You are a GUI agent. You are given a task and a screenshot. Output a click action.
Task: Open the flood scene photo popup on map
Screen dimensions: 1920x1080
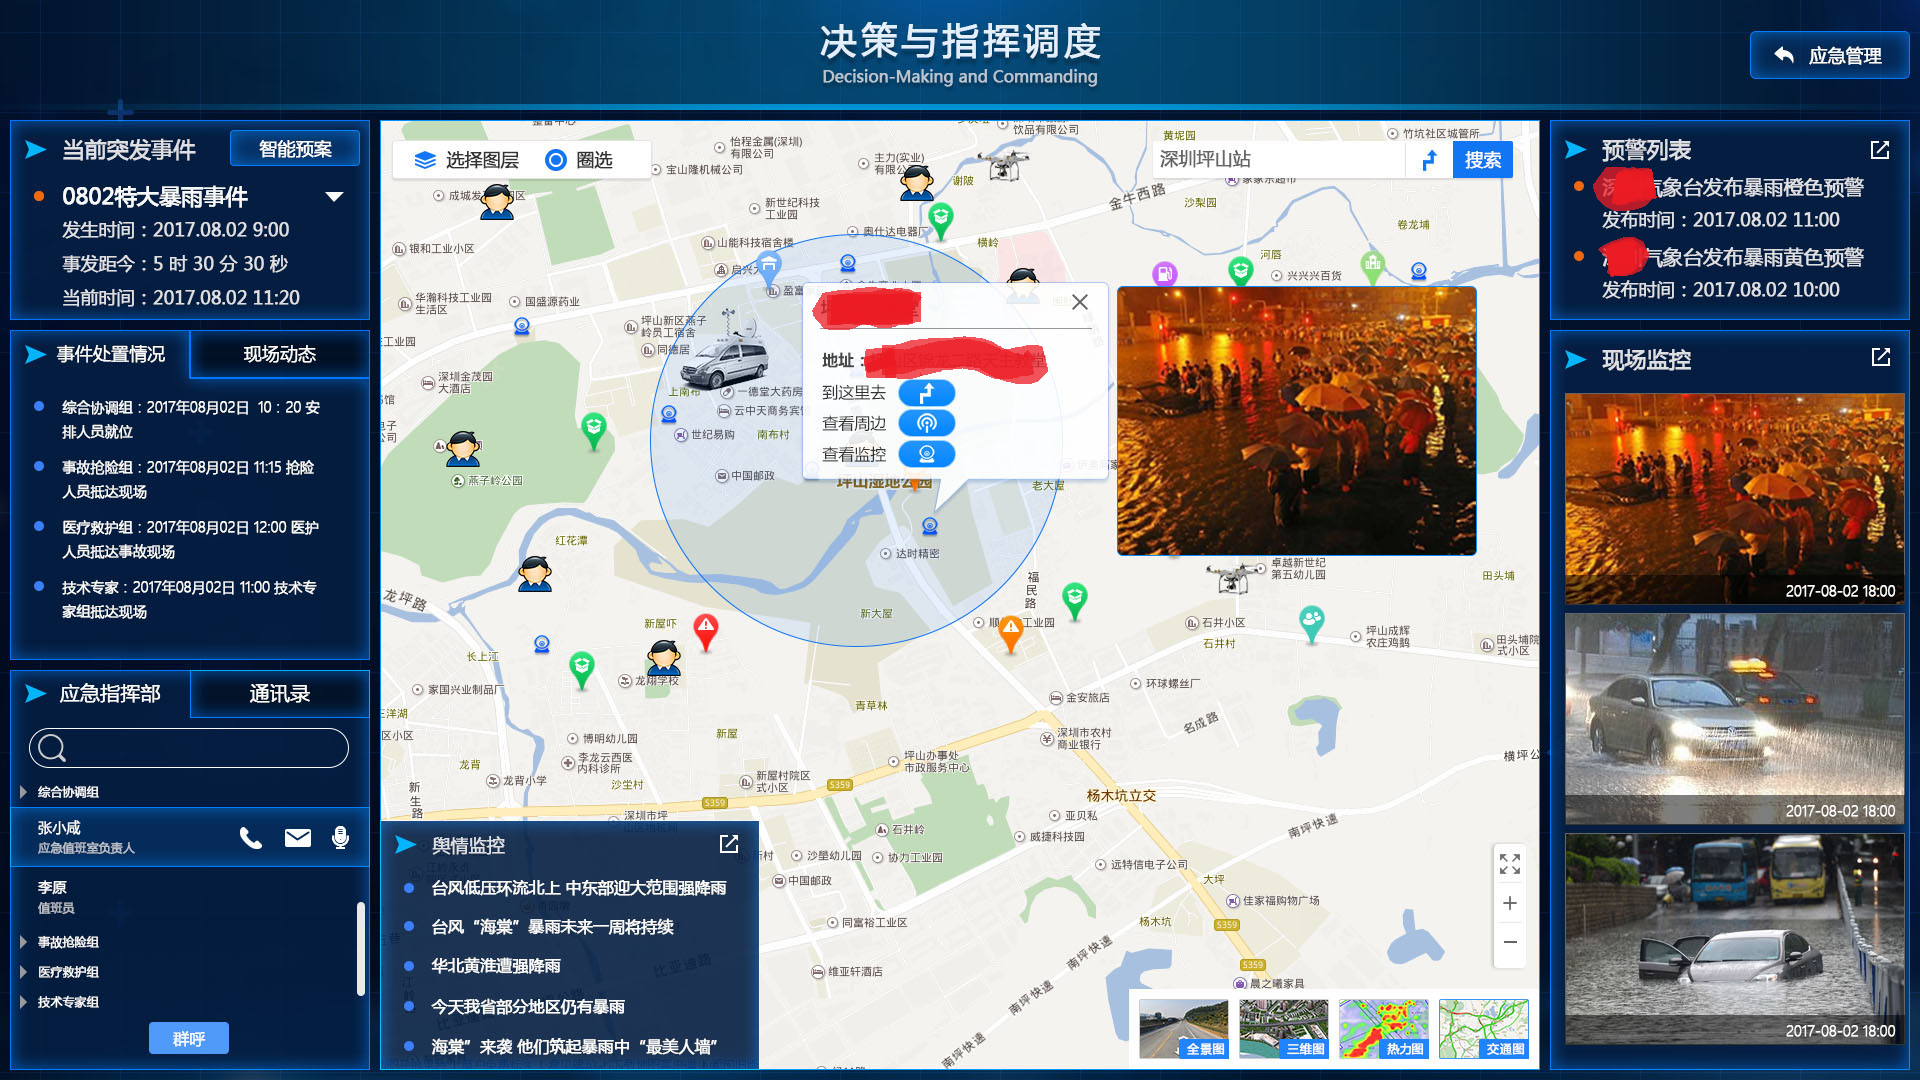click(x=1297, y=421)
